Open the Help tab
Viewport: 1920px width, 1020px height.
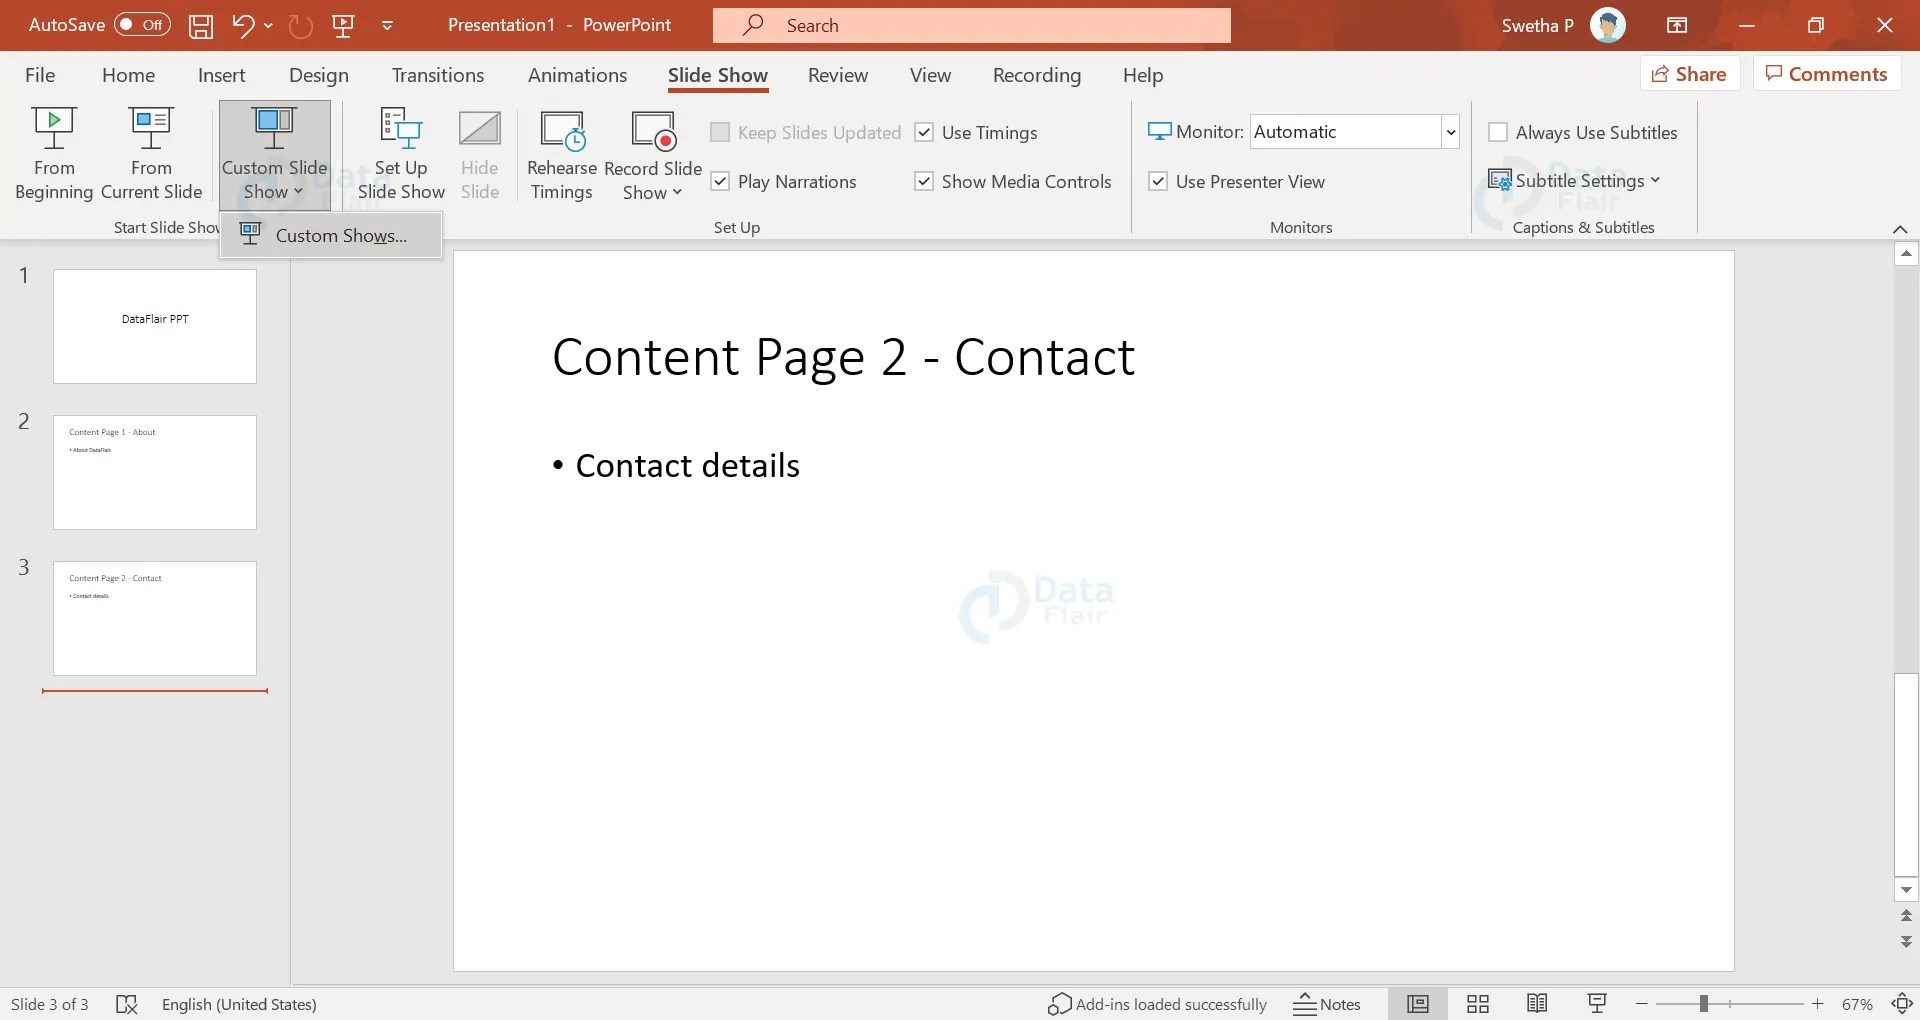click(x=1143, y=75)
